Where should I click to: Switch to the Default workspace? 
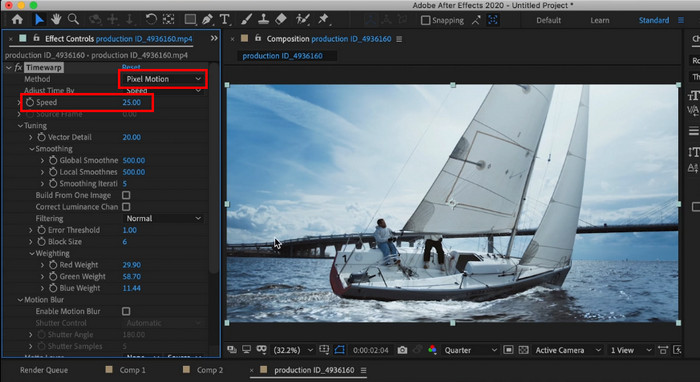tap(548, 20)
